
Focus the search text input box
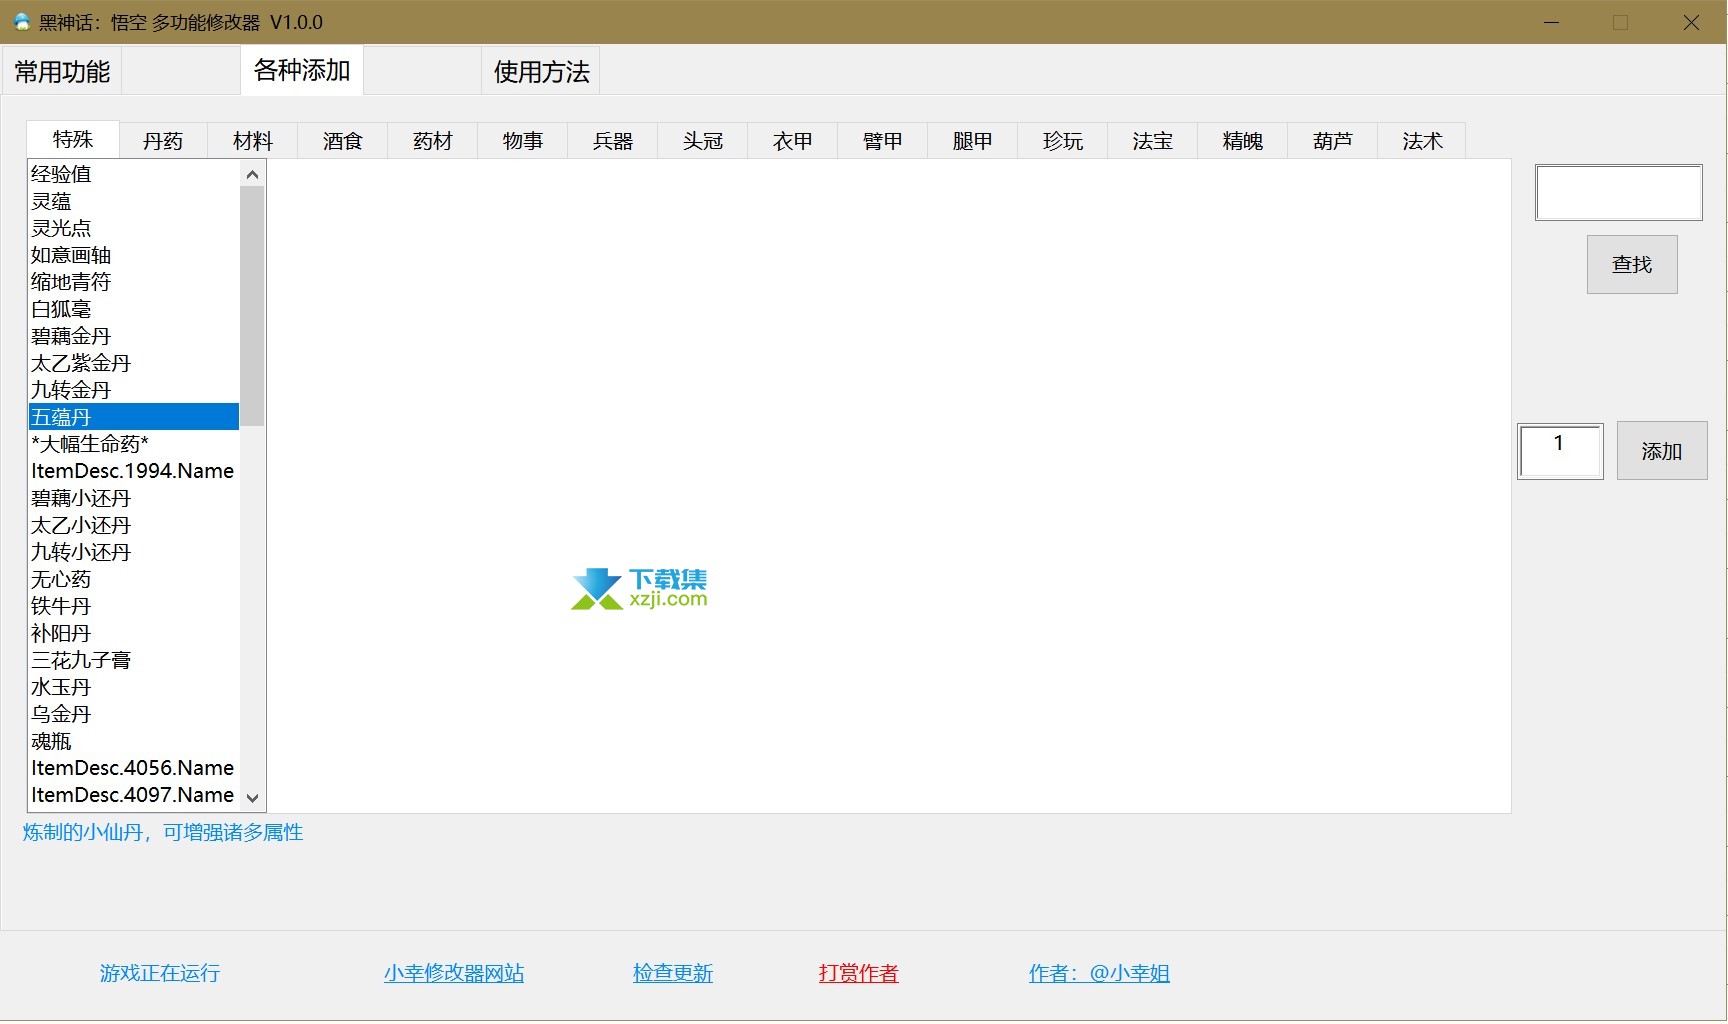pos(1619,193)
